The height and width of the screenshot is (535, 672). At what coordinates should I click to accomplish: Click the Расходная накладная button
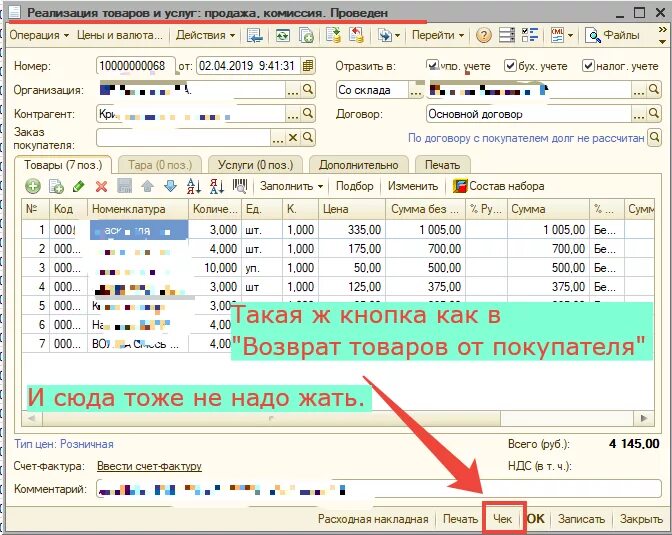click(373, 519)
